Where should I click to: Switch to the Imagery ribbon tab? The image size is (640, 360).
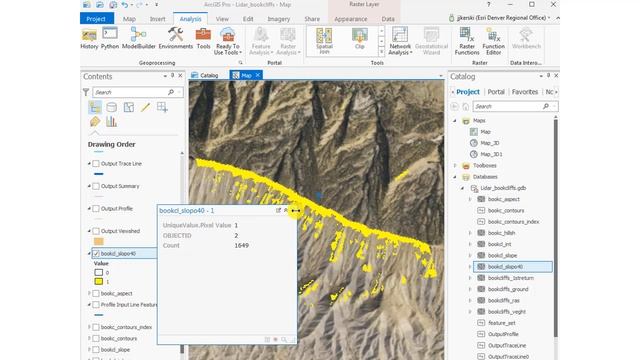(x=278, y=19)
